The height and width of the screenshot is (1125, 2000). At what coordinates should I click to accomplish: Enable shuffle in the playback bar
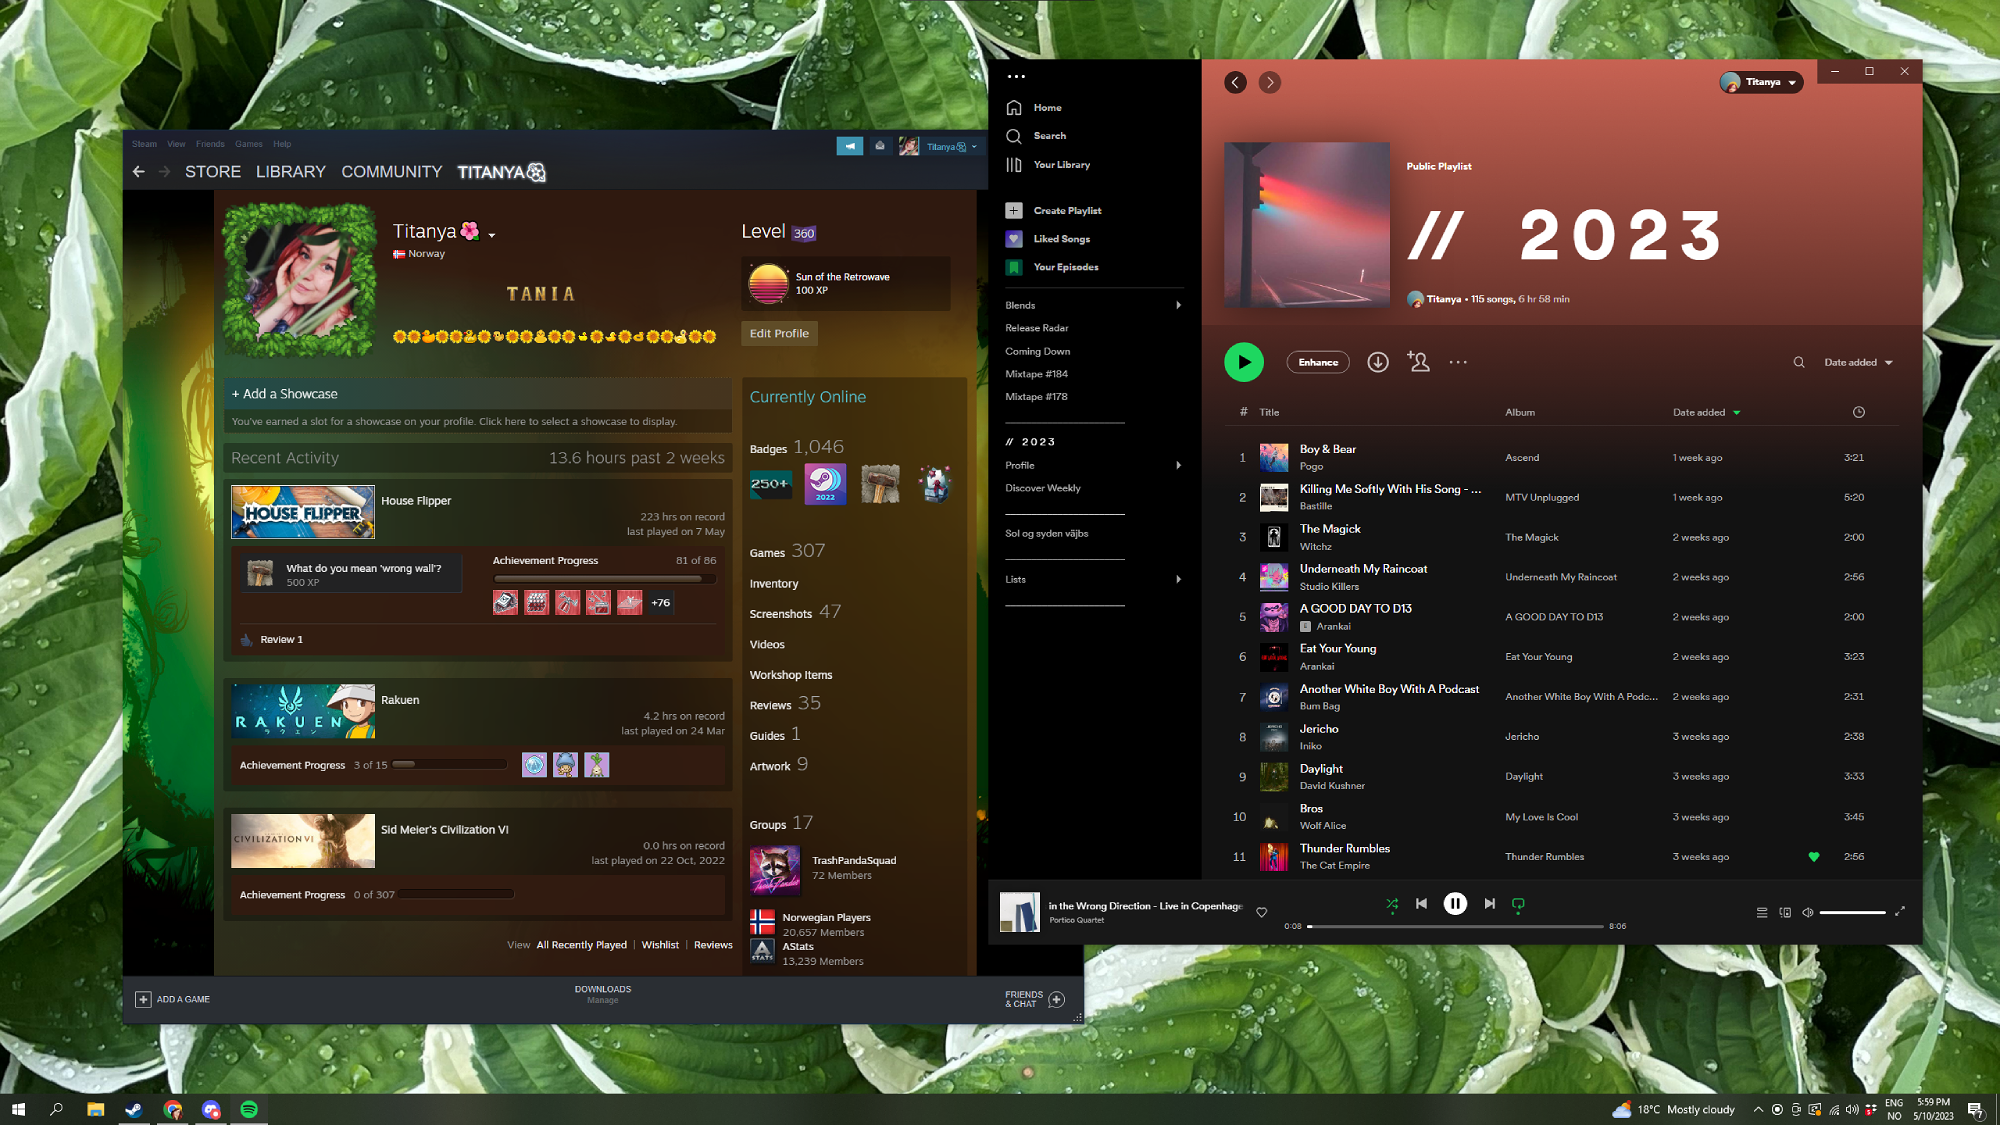point(1392,904)
